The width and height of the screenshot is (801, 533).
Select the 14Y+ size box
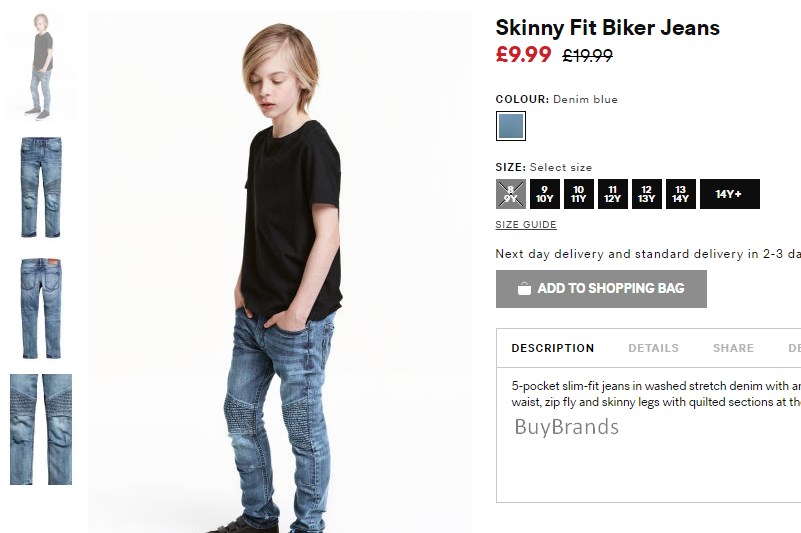click(x=729, y=194)
